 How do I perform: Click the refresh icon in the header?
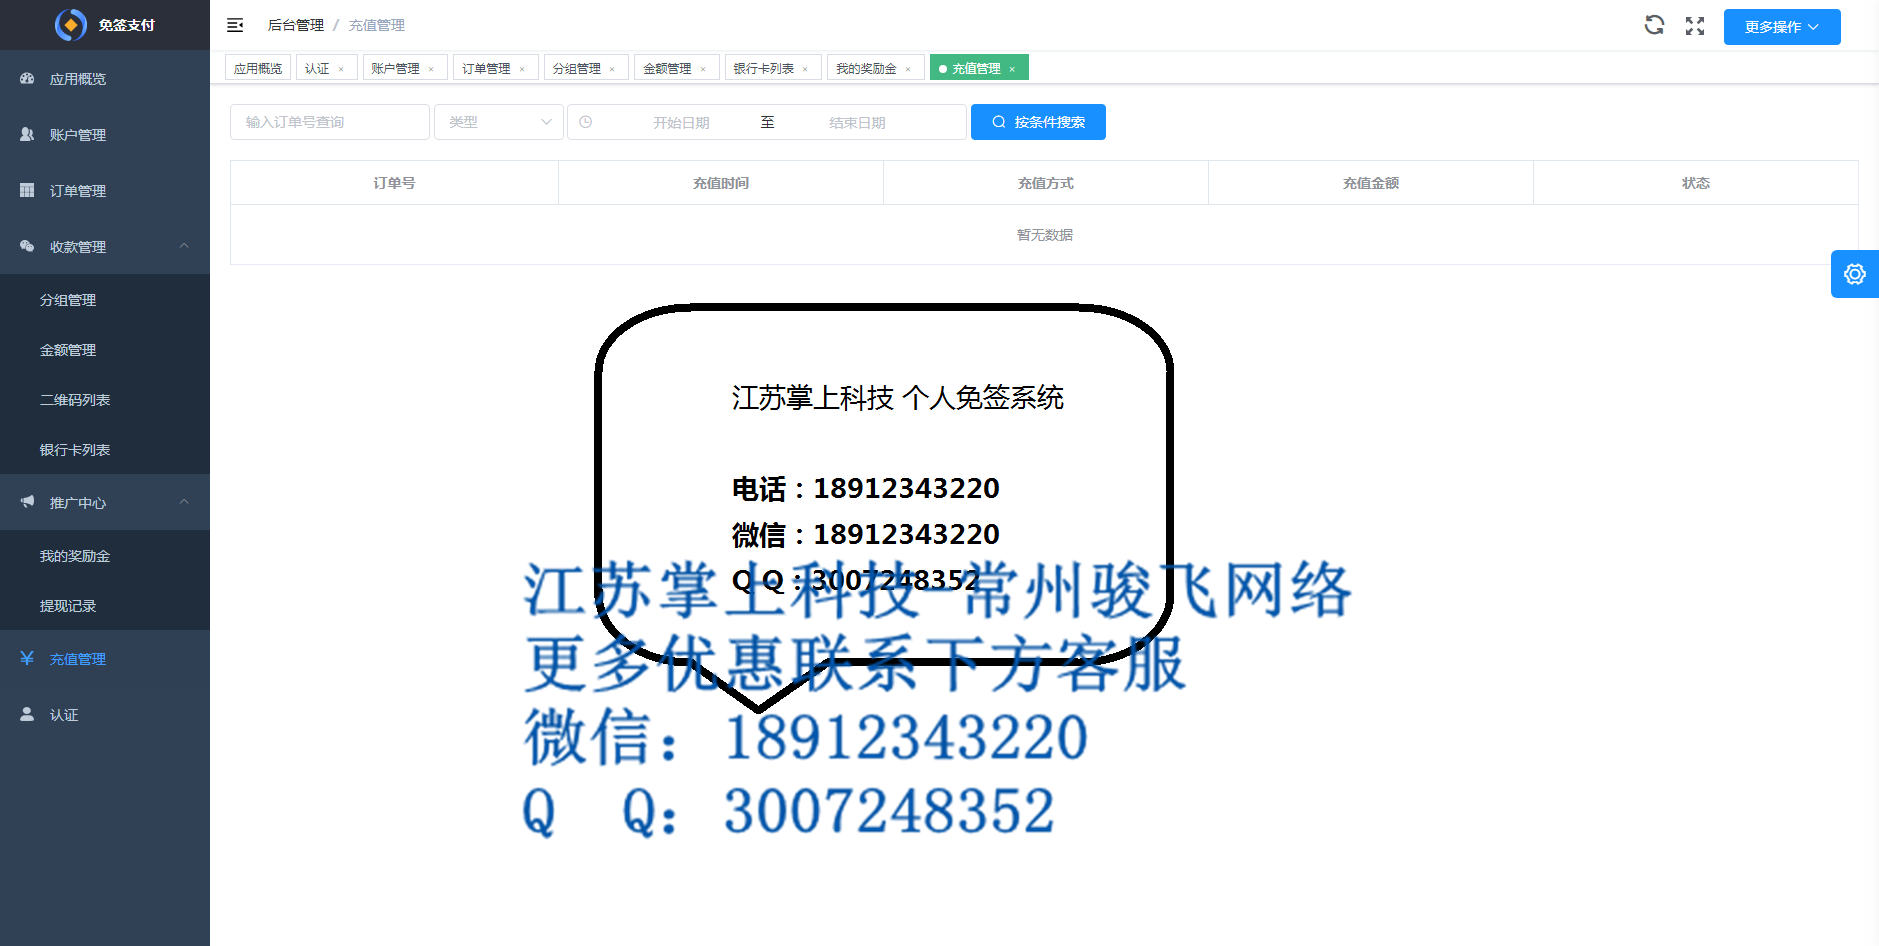[1654, 25]
